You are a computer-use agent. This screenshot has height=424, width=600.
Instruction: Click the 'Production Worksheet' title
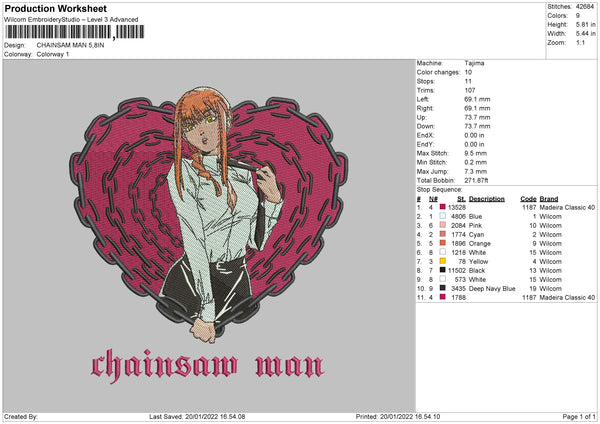click(x=56, y=8)
